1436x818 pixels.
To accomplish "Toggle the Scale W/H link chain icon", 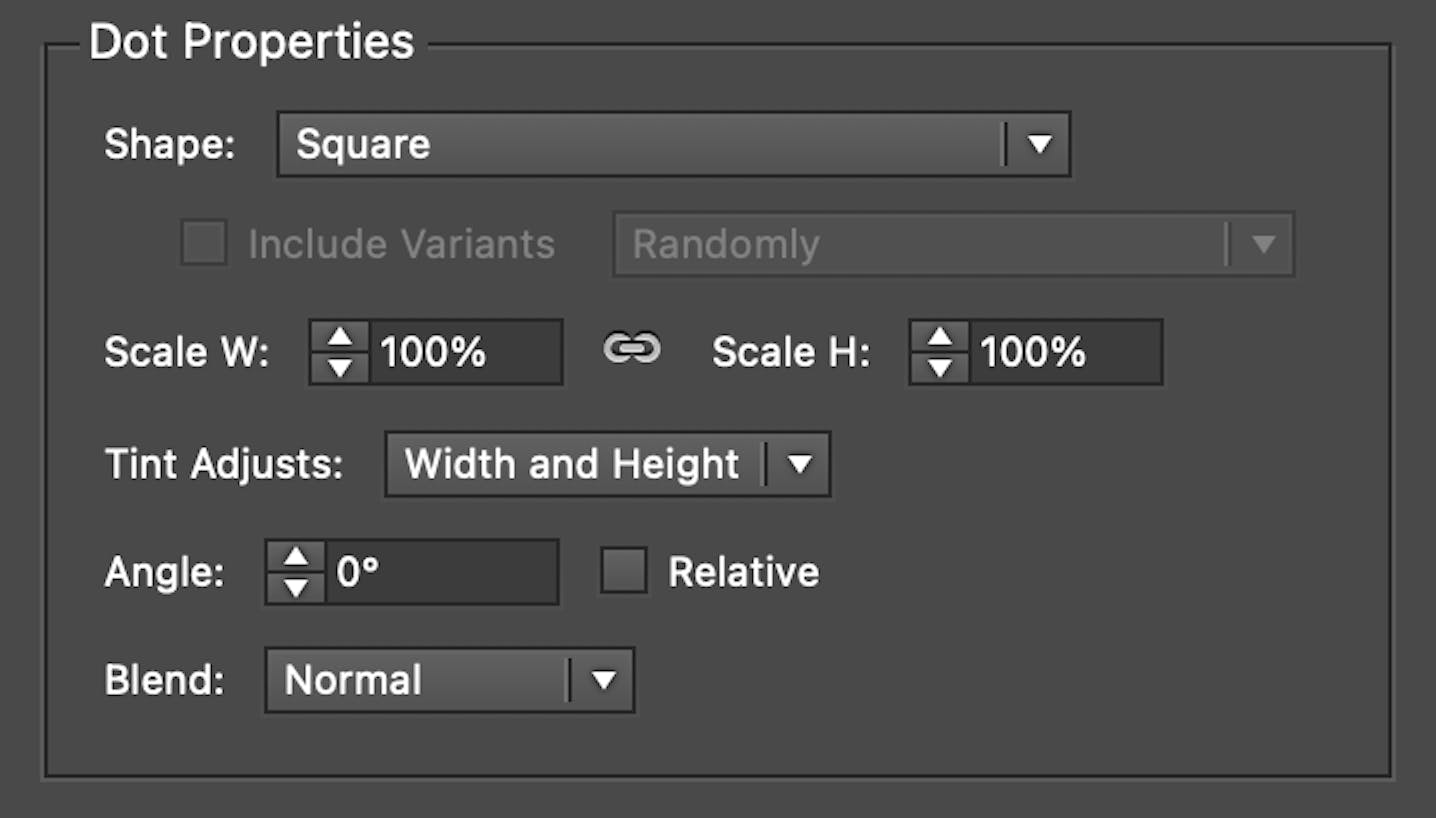I will point(632,349).
